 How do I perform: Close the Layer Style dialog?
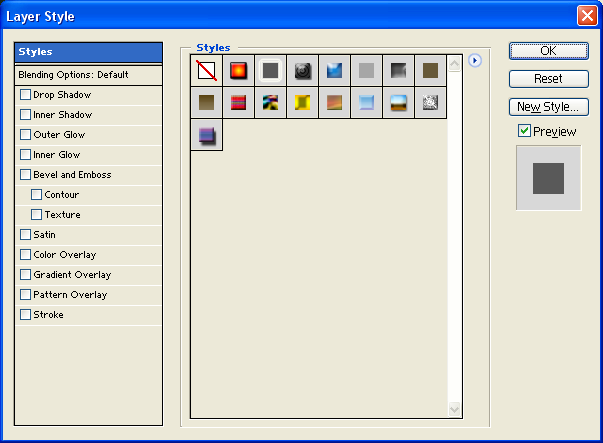tap(587, 16)
